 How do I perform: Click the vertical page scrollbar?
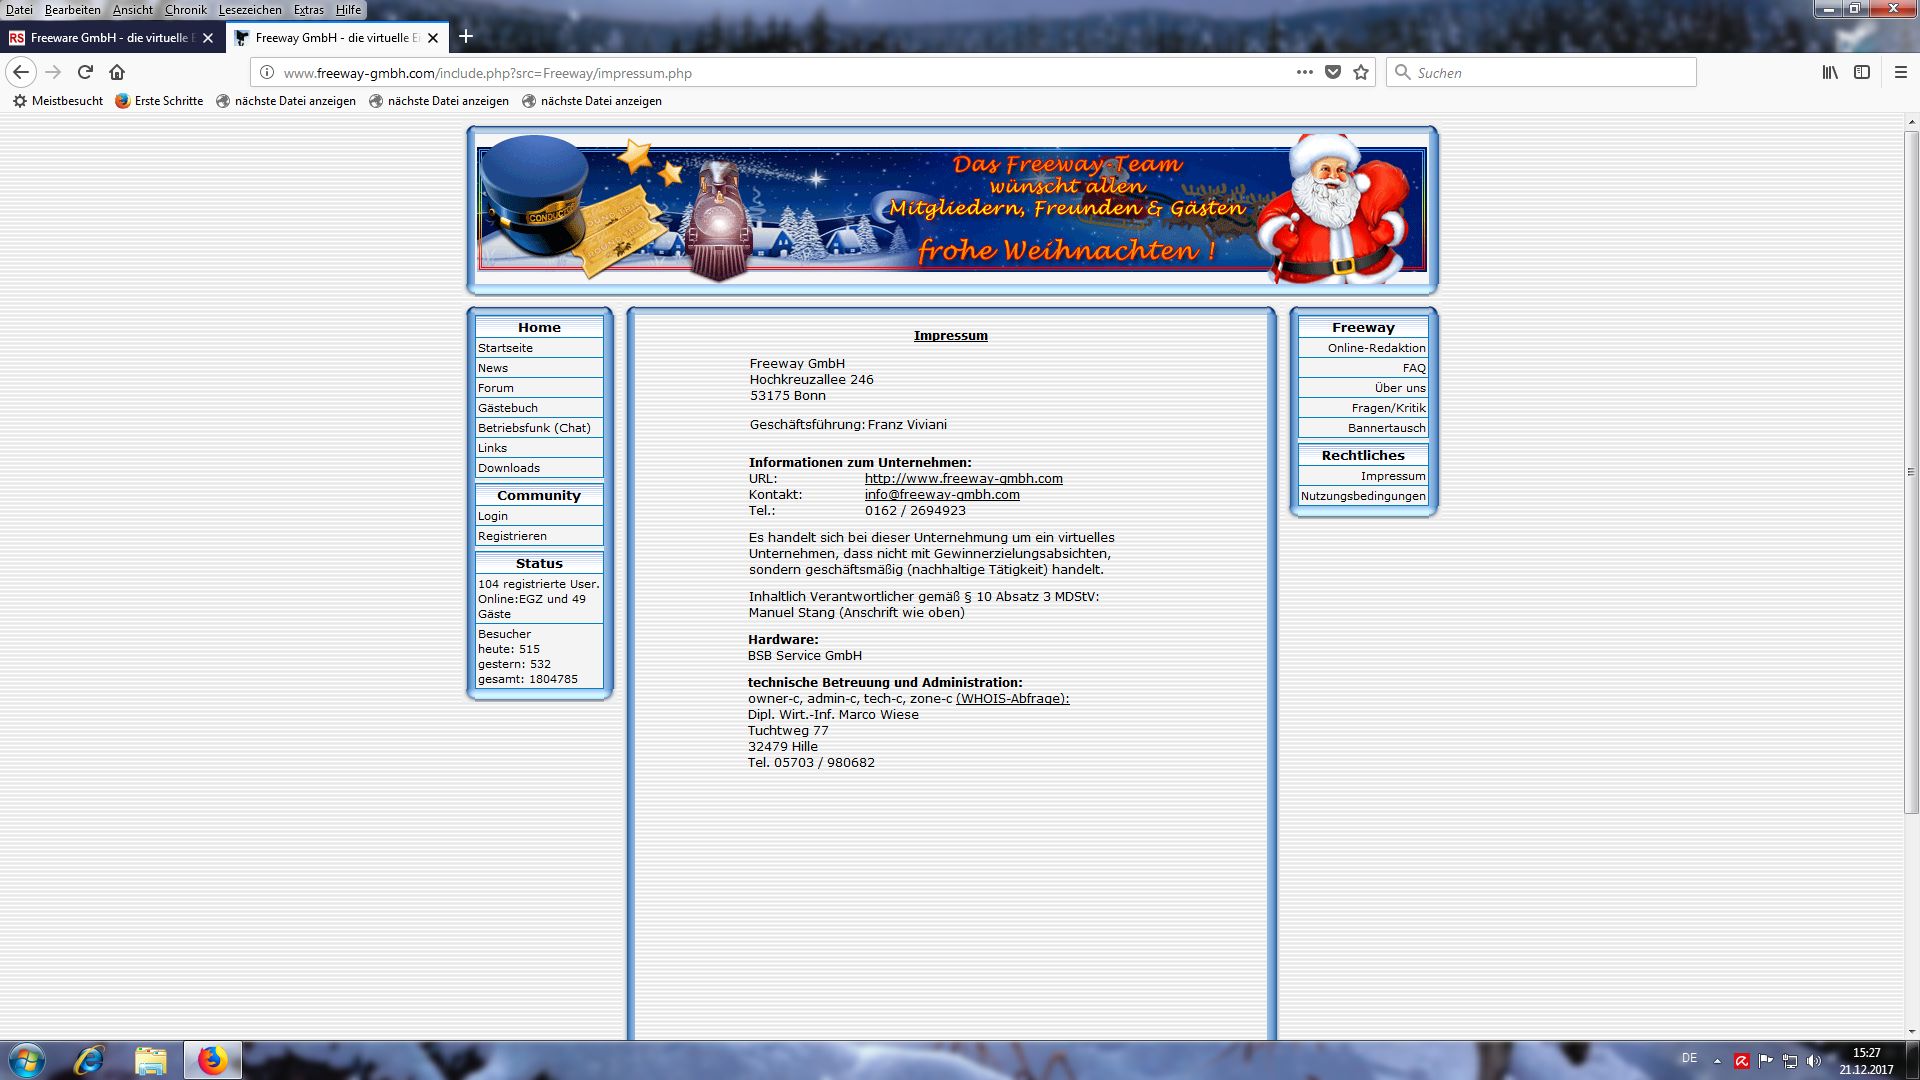click(1911, 470)
